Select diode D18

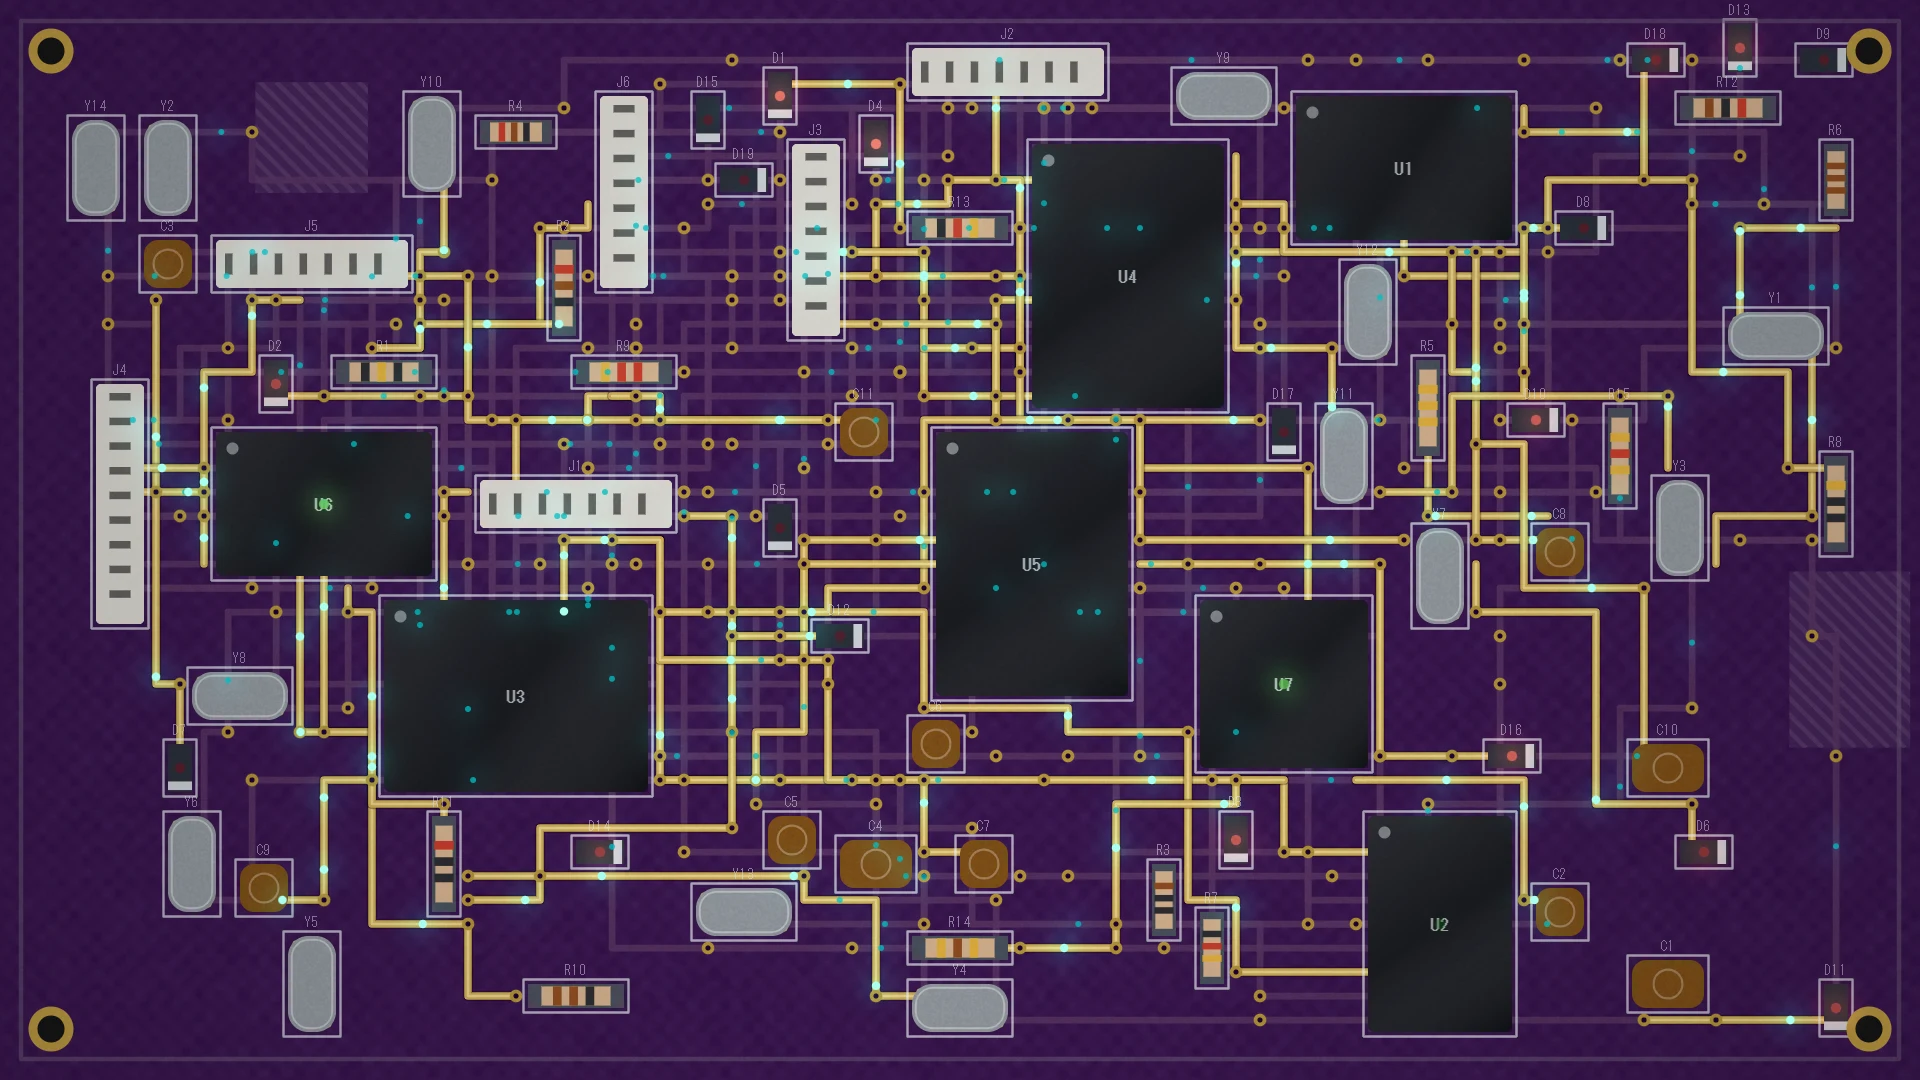[x=1655, y=60]
